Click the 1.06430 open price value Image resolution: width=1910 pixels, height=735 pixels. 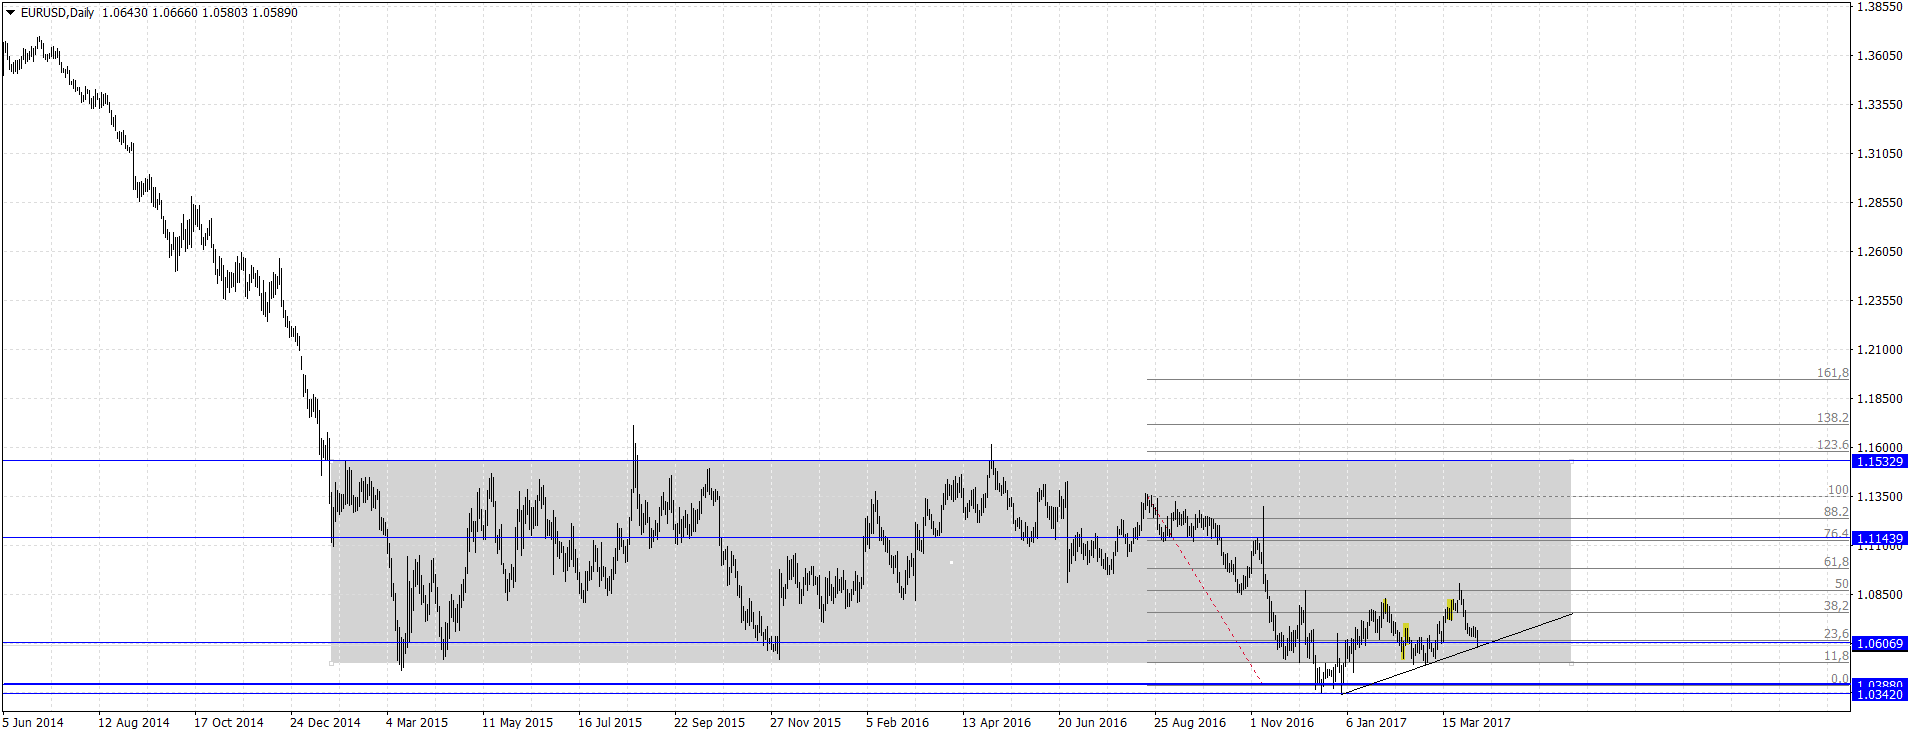124,13
